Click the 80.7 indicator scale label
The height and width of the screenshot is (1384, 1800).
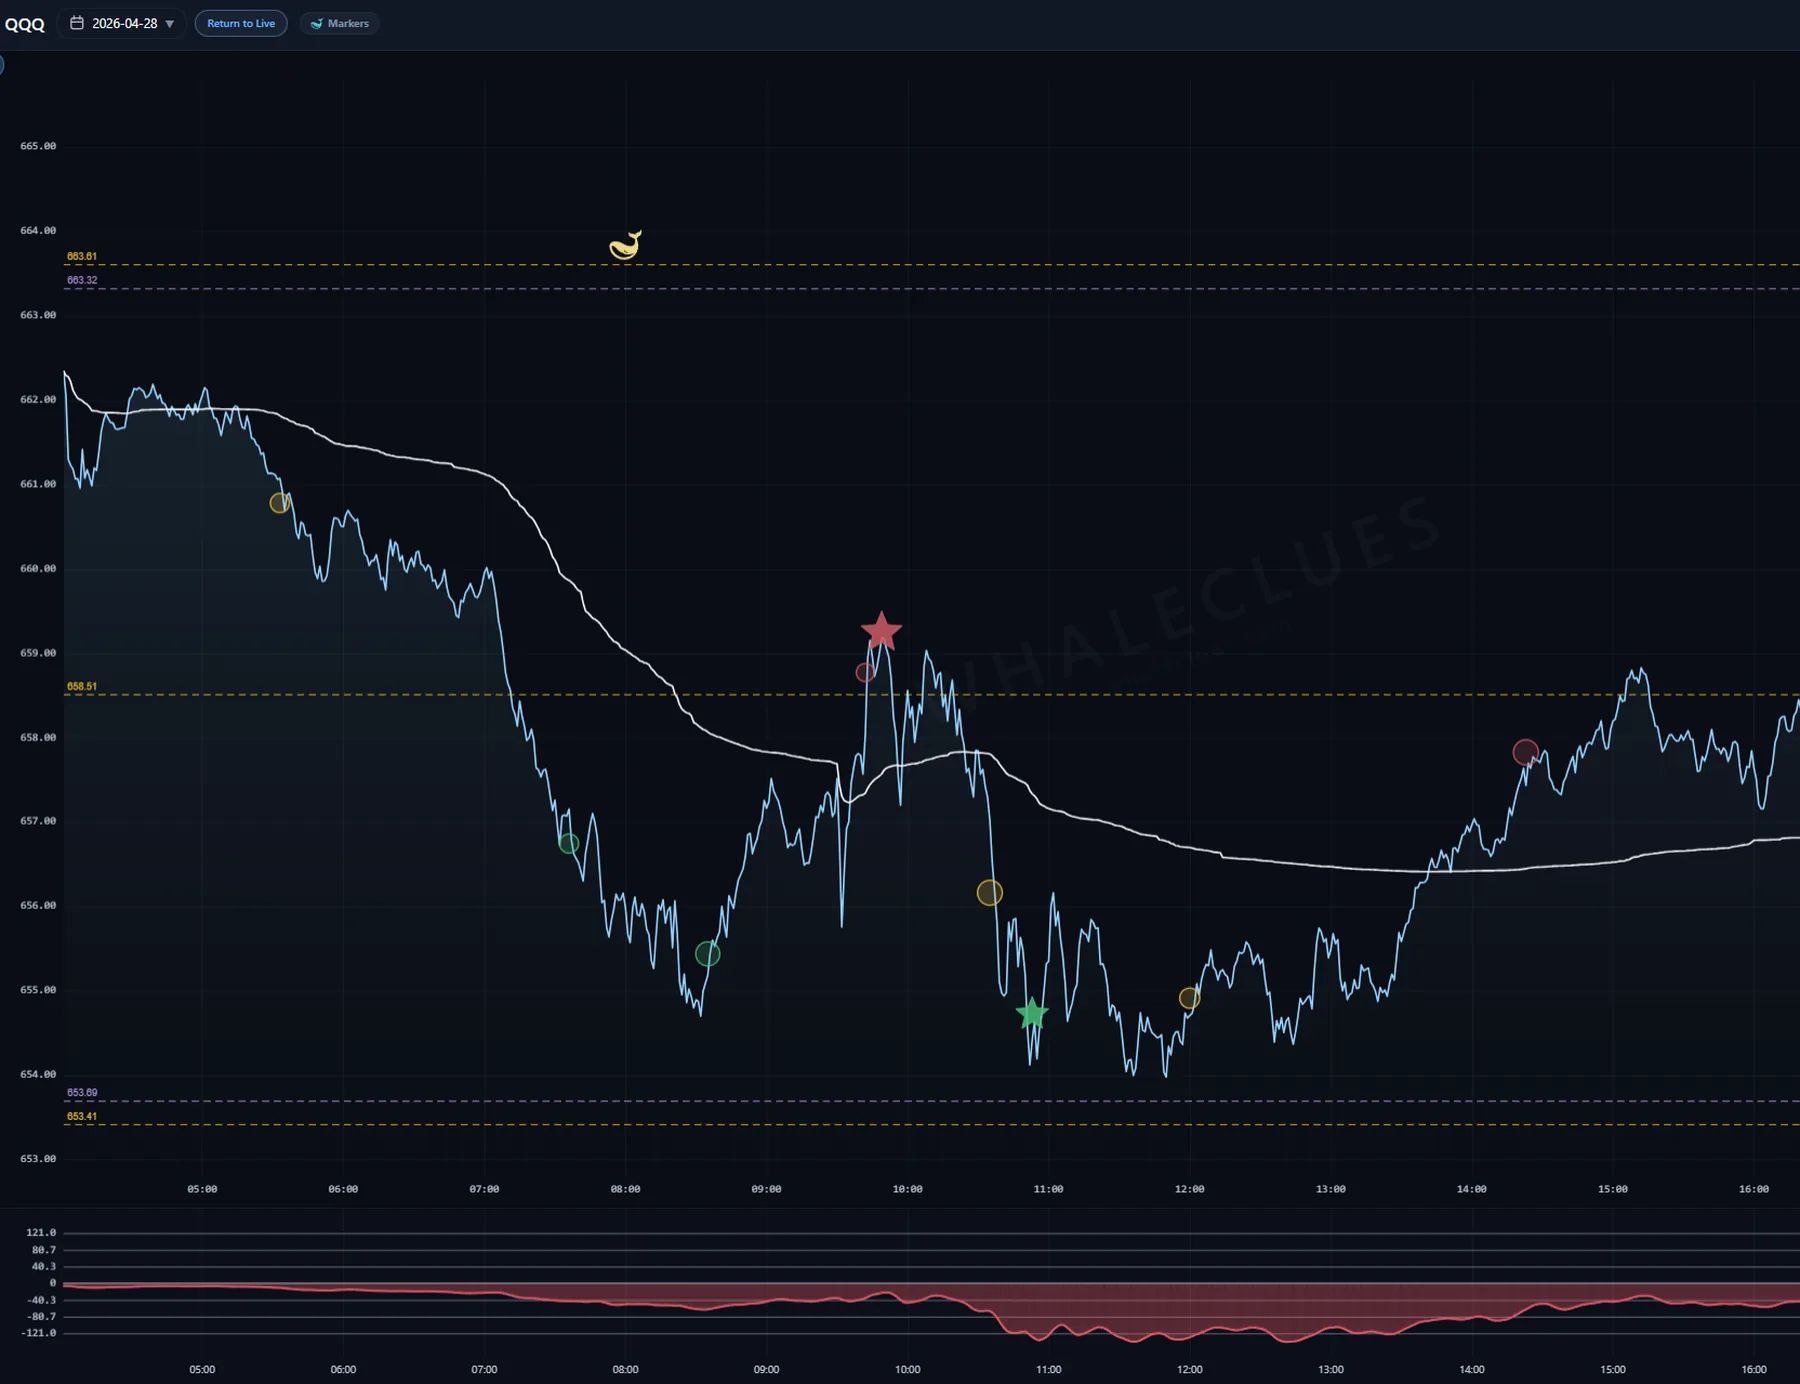[x=44, y=1250]
